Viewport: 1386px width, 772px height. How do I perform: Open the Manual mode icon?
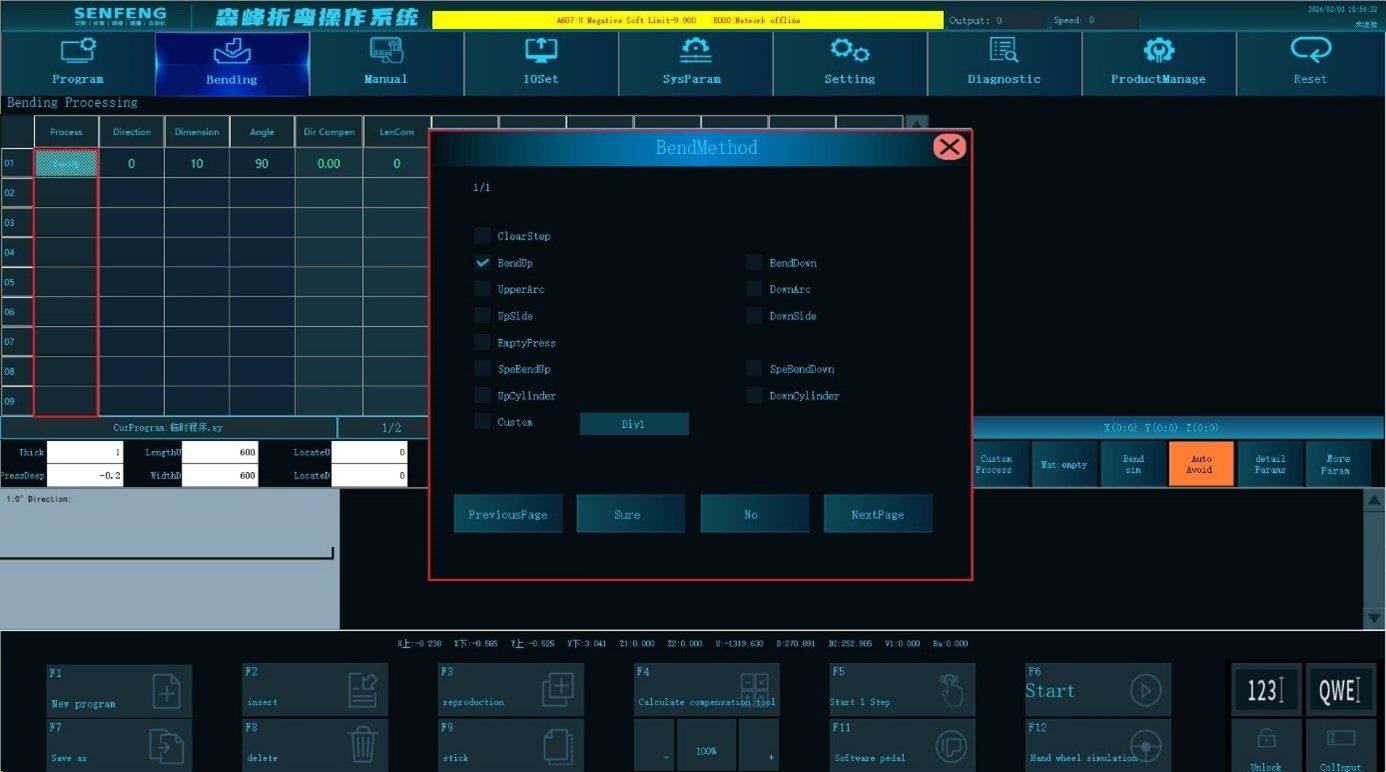(386, 51)
